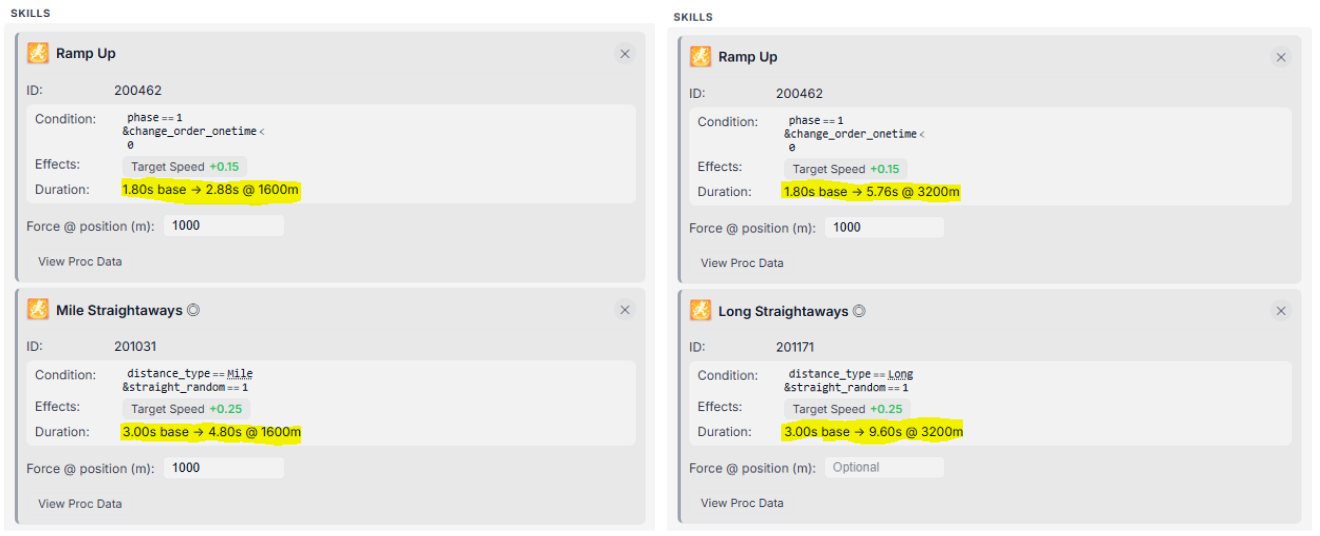
Task: Remove the Mile Straightaways skill with X
Action: coord(625,310)
